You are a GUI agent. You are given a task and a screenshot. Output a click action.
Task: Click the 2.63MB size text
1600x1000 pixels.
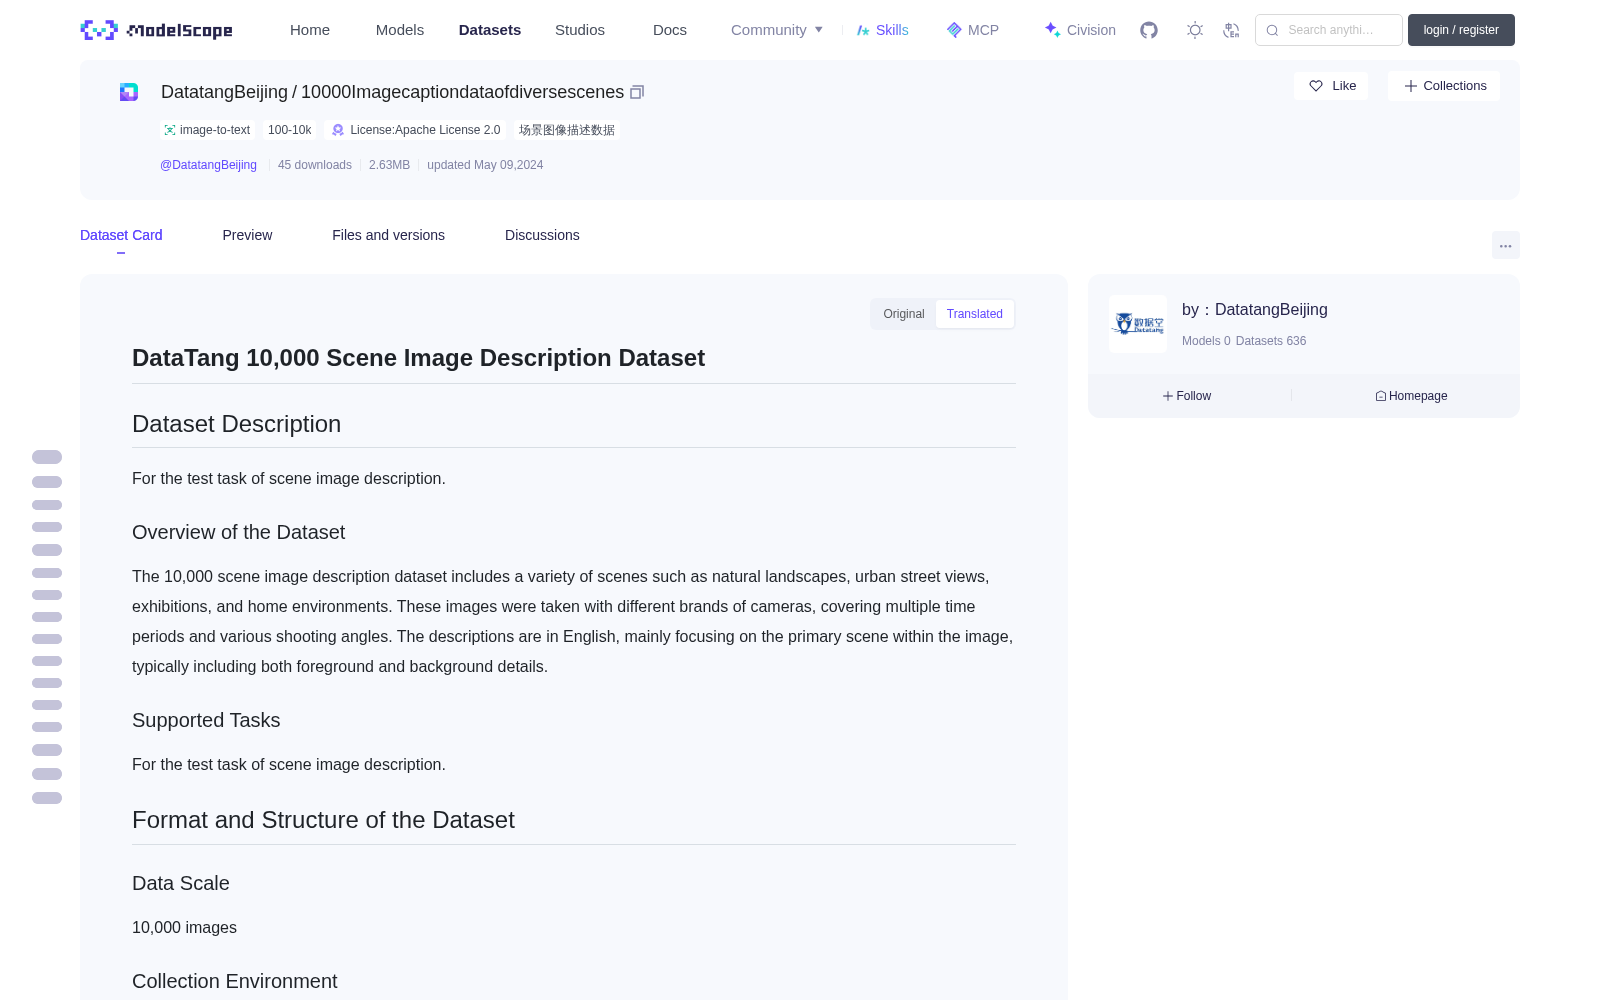coord(389,165)
